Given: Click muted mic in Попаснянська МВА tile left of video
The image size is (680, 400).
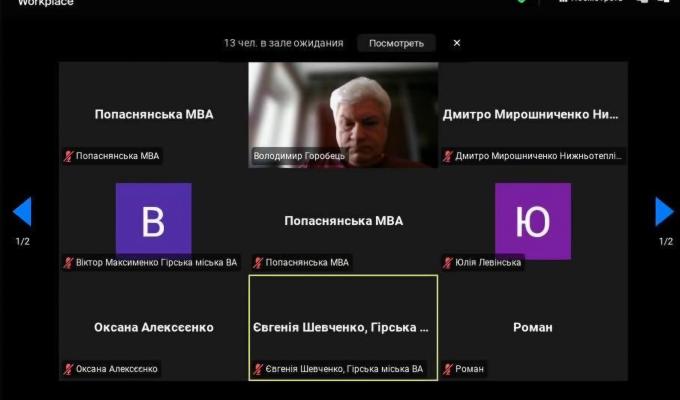Looking at the screenshot, I should tap(69, 156).
